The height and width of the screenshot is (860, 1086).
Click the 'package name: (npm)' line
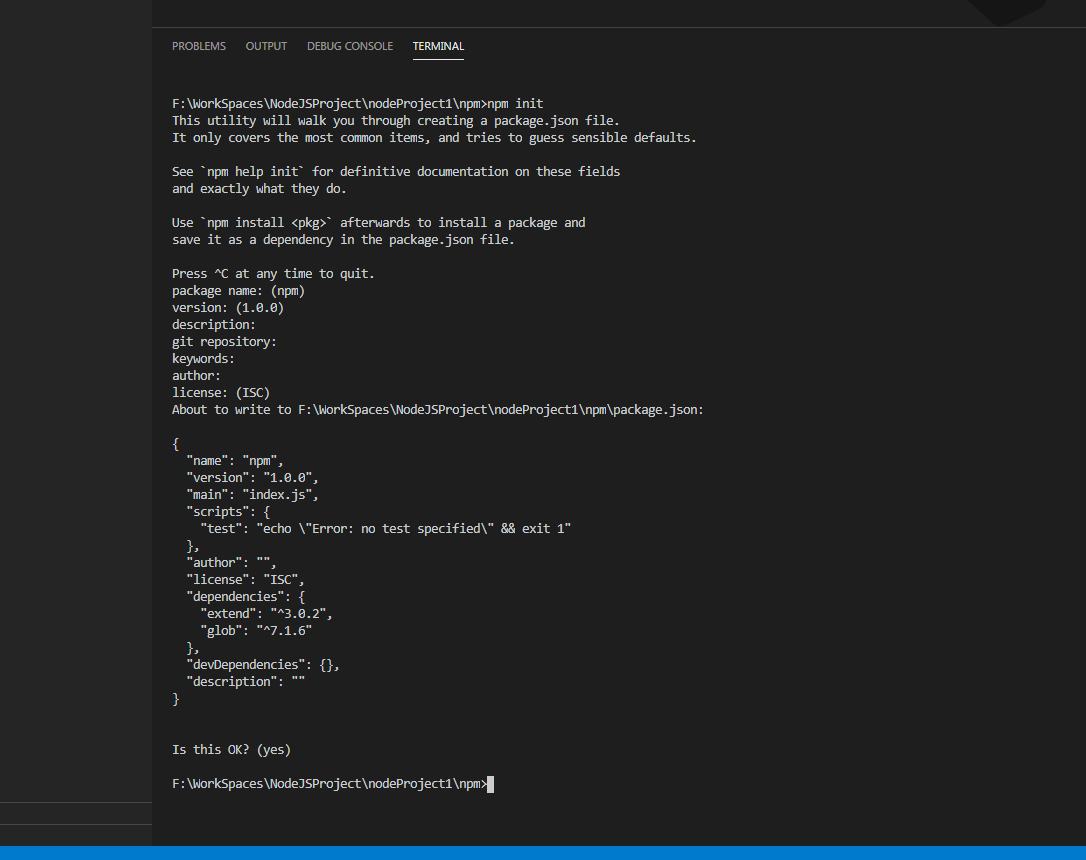click(238, 291)
